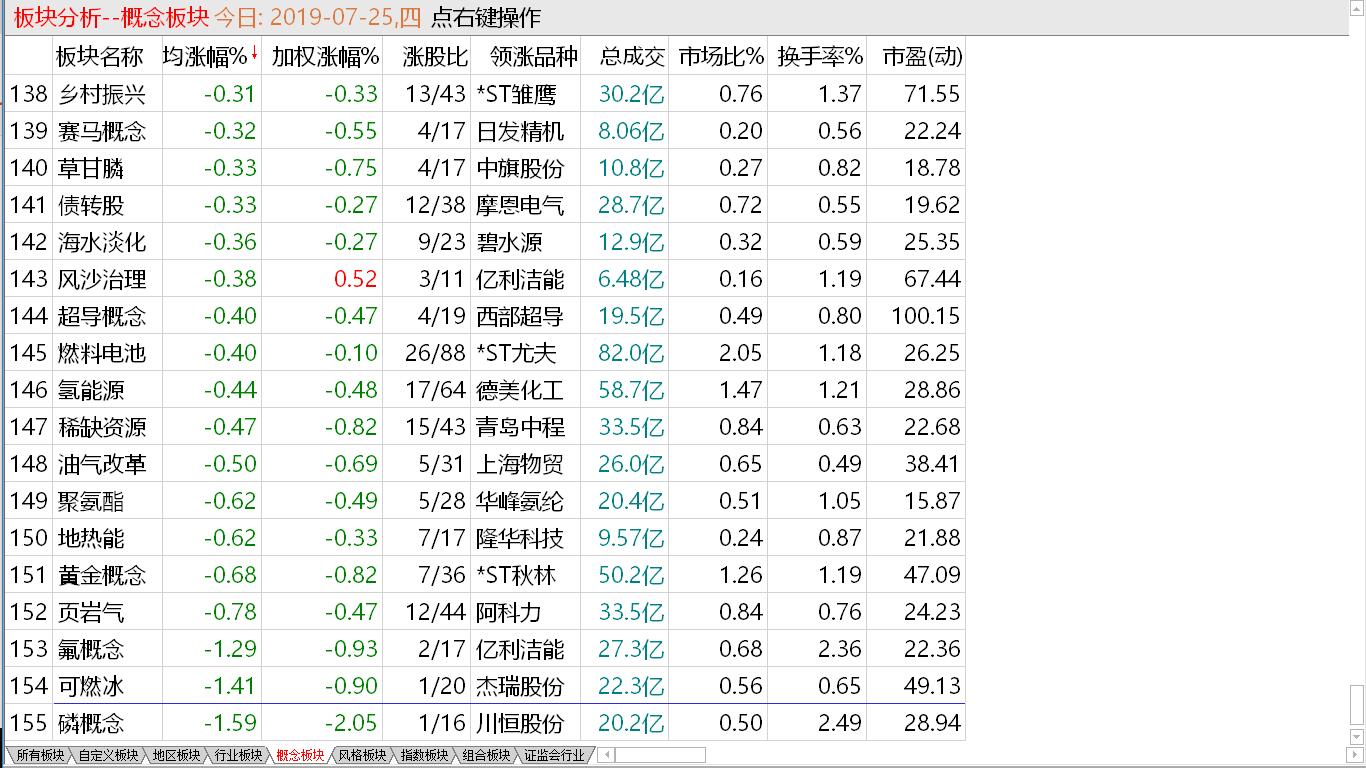This screenshot has width=1366, height=768.
Task: Sort by the 加权涨幅% column header
Action: (325, 57)
